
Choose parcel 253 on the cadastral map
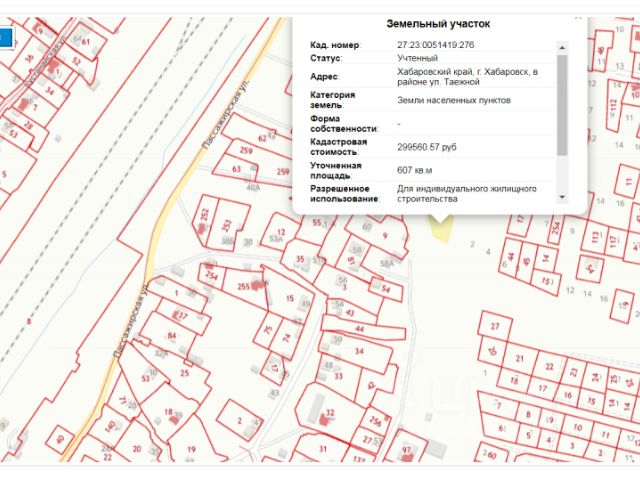click(x=227, y=224)
